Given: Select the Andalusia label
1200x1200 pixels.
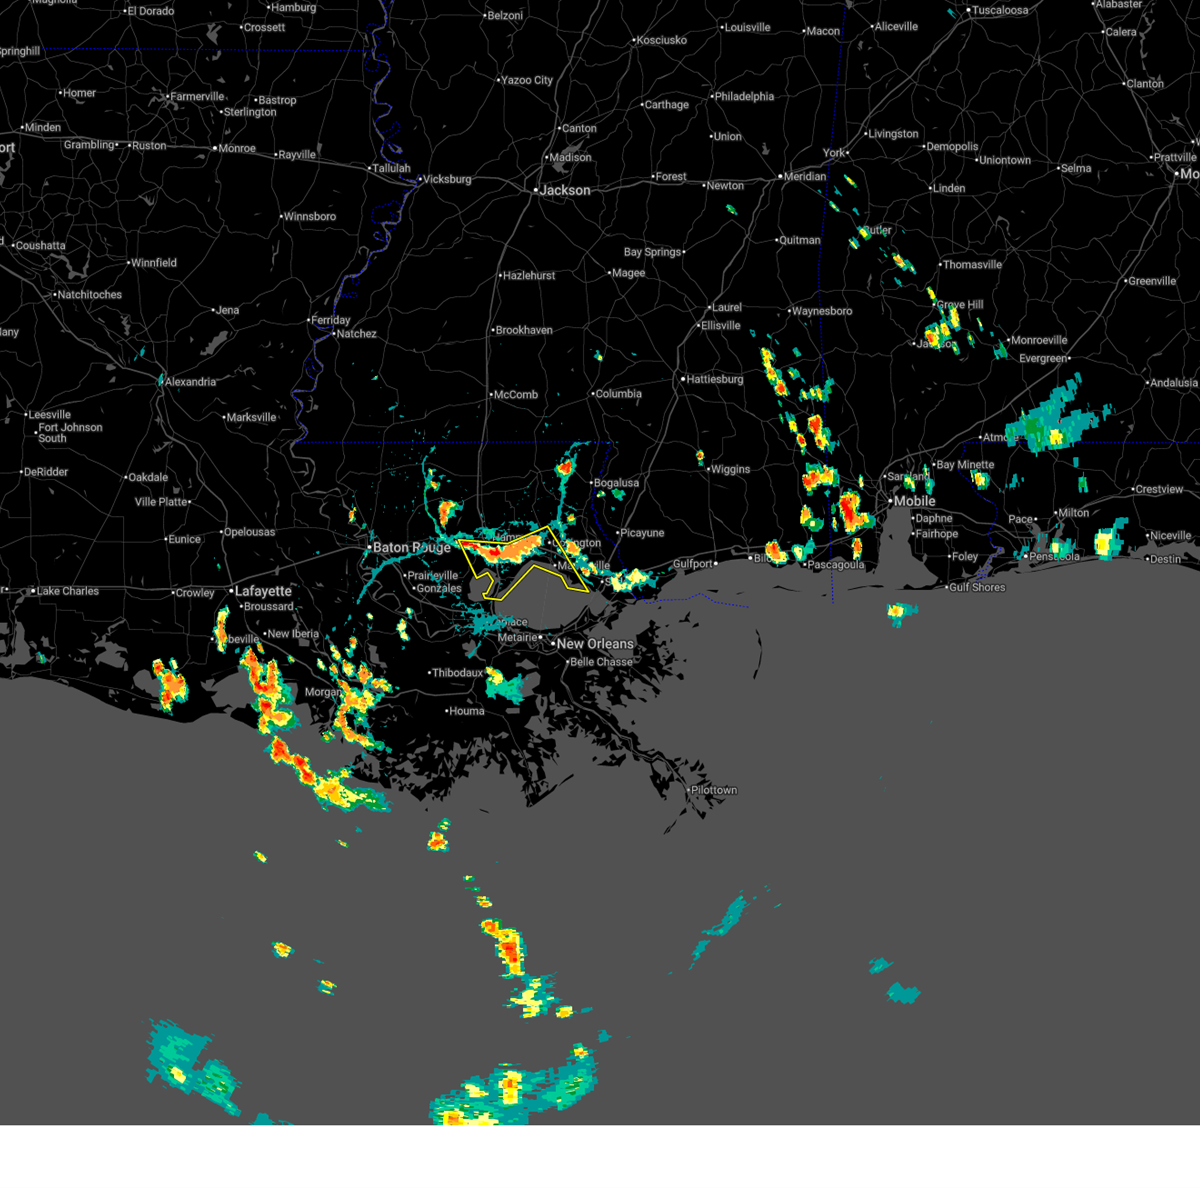Looking at the screenshot, I should [x=1174, y=383].
